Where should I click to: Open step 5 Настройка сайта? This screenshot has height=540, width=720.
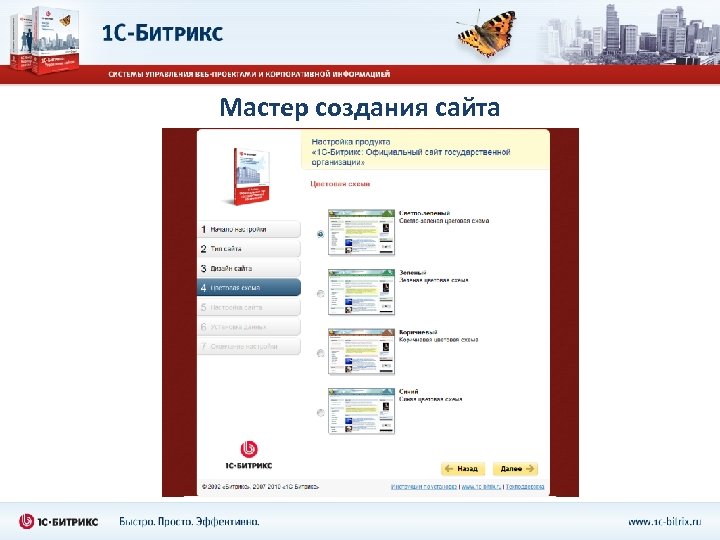[249, 307]
